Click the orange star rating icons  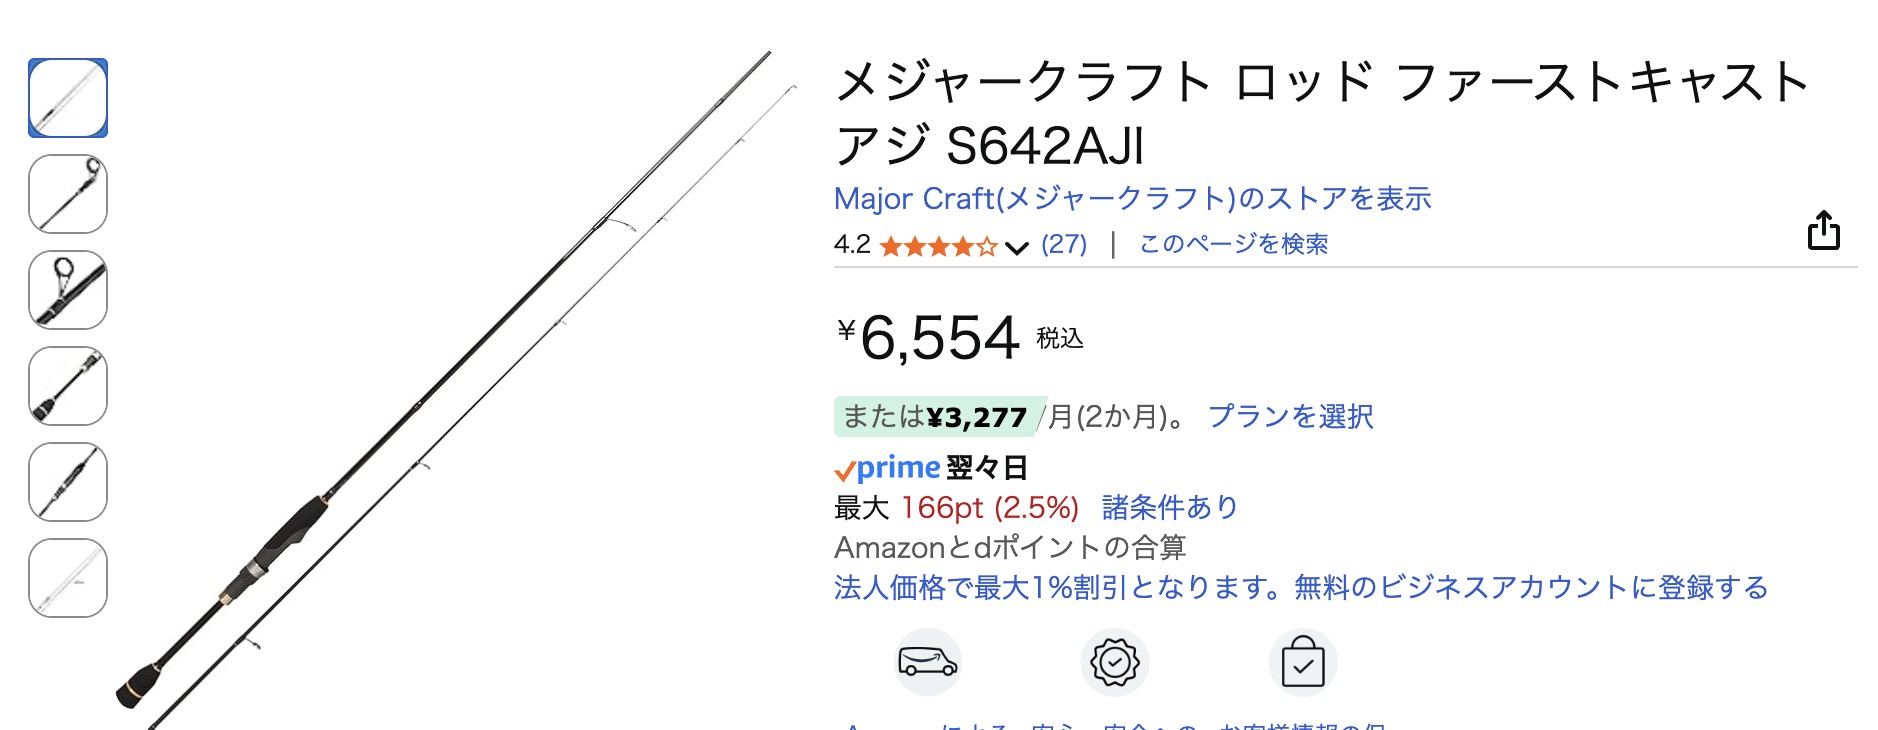point(938,246)
